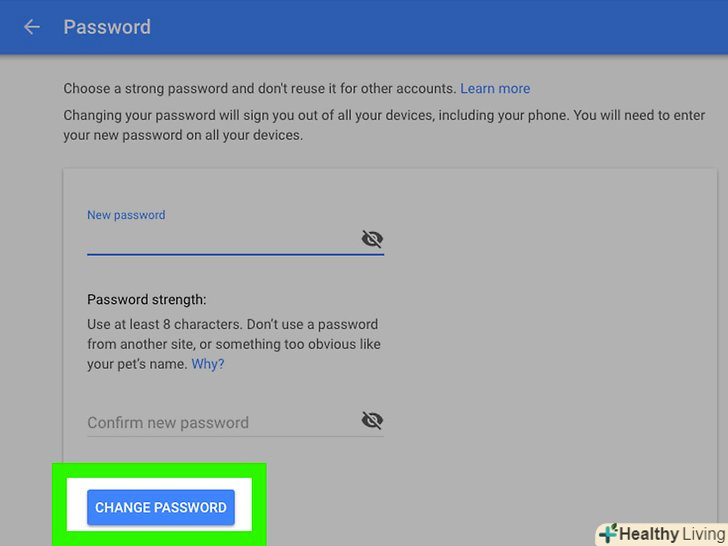
Task: Open the Why? link
Action: coord(208,364)
